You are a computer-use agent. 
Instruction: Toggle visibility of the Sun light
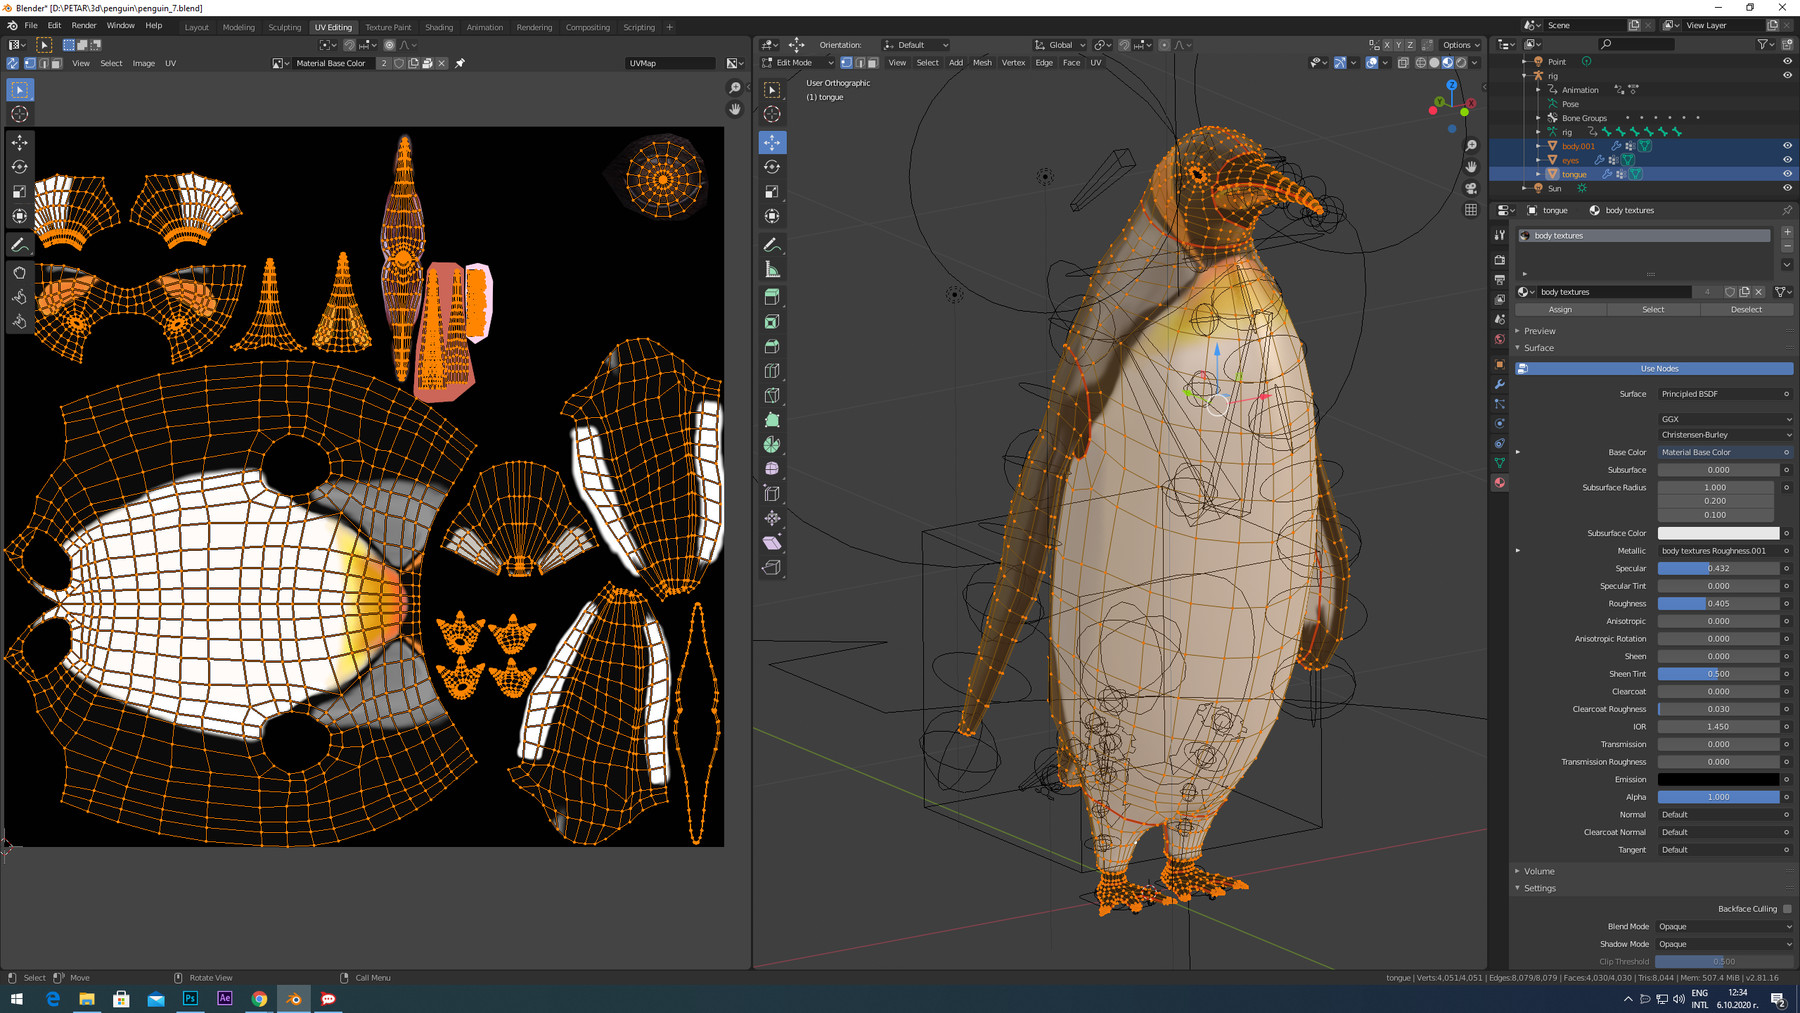(x=1787, y=188)
